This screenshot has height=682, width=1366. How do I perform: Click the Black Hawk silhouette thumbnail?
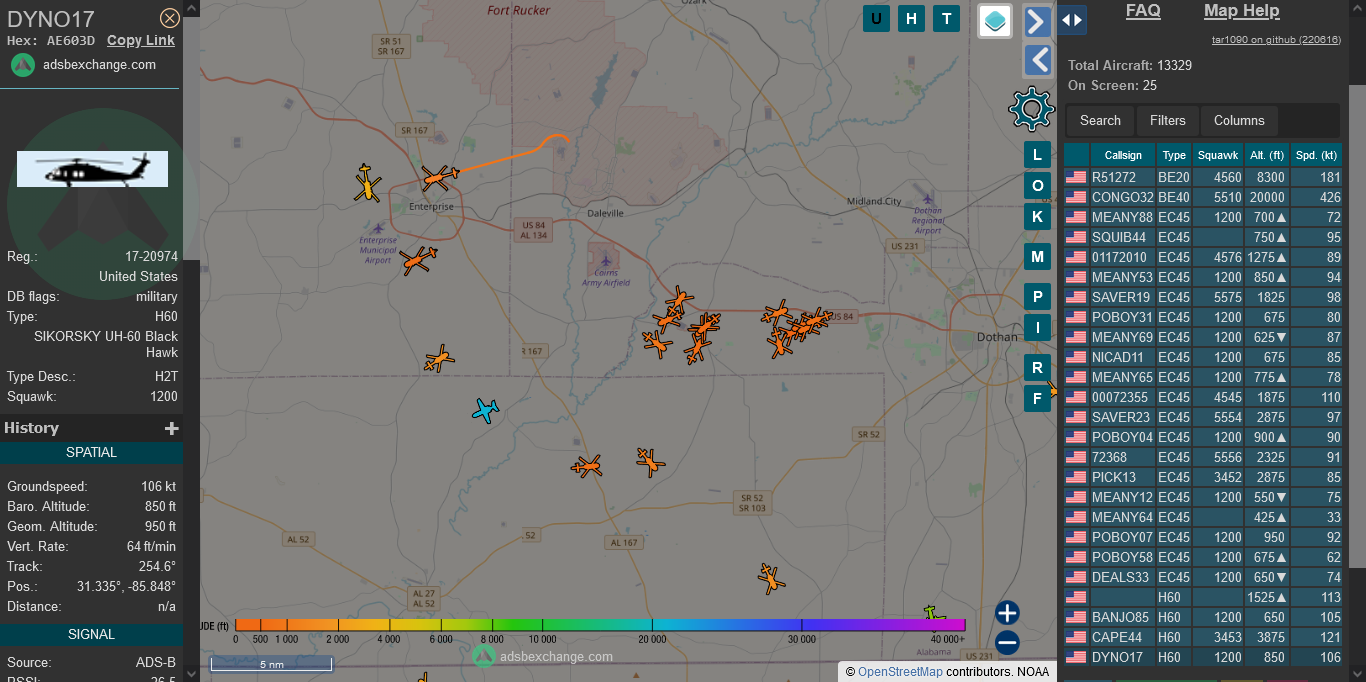[92, 169]
